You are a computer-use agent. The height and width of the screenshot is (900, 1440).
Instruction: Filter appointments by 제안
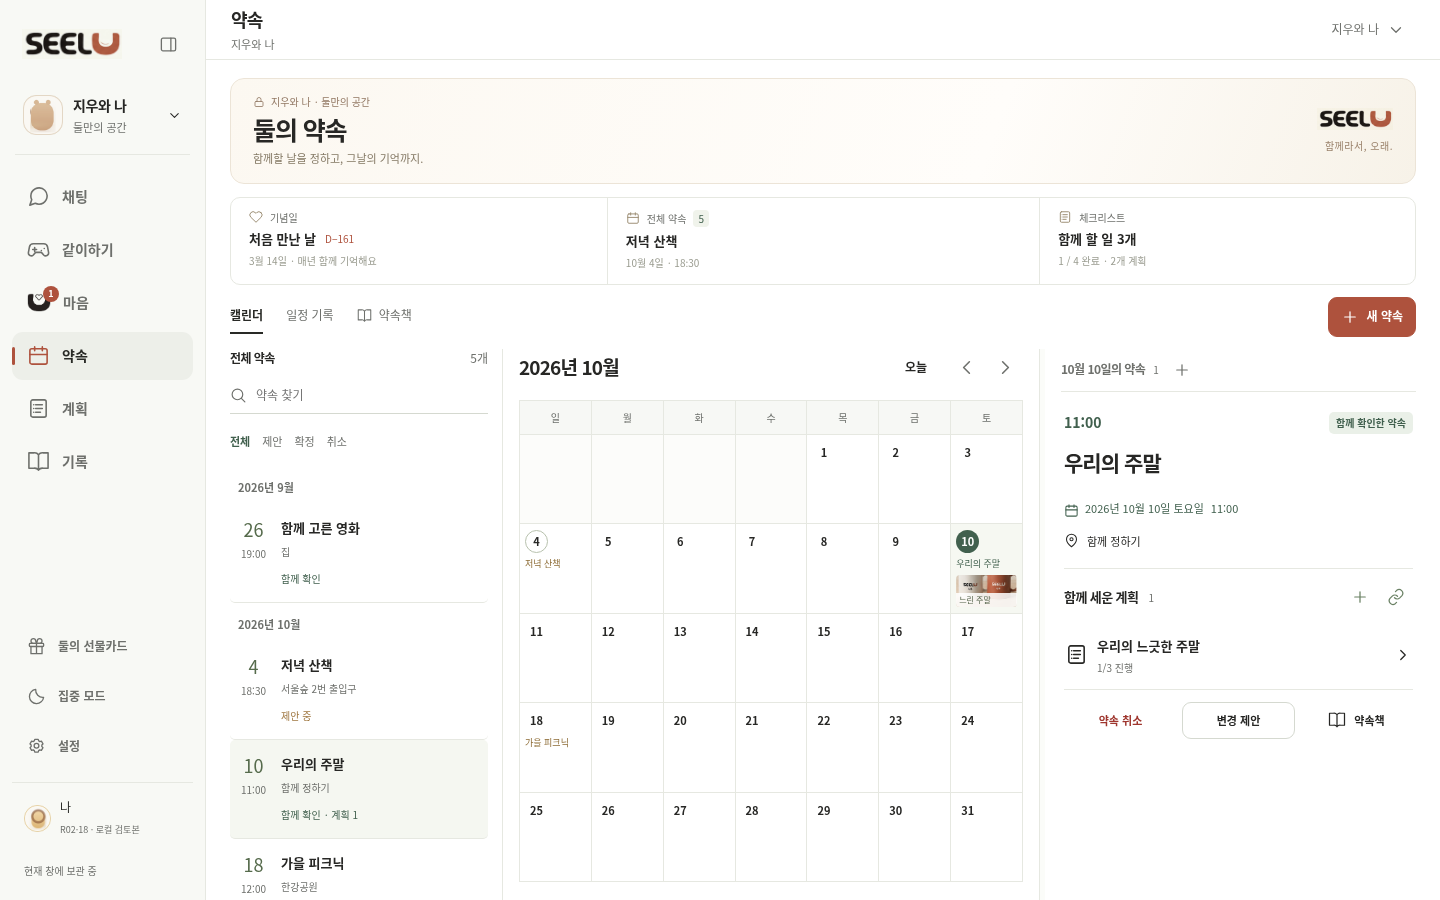coord(272,442)
